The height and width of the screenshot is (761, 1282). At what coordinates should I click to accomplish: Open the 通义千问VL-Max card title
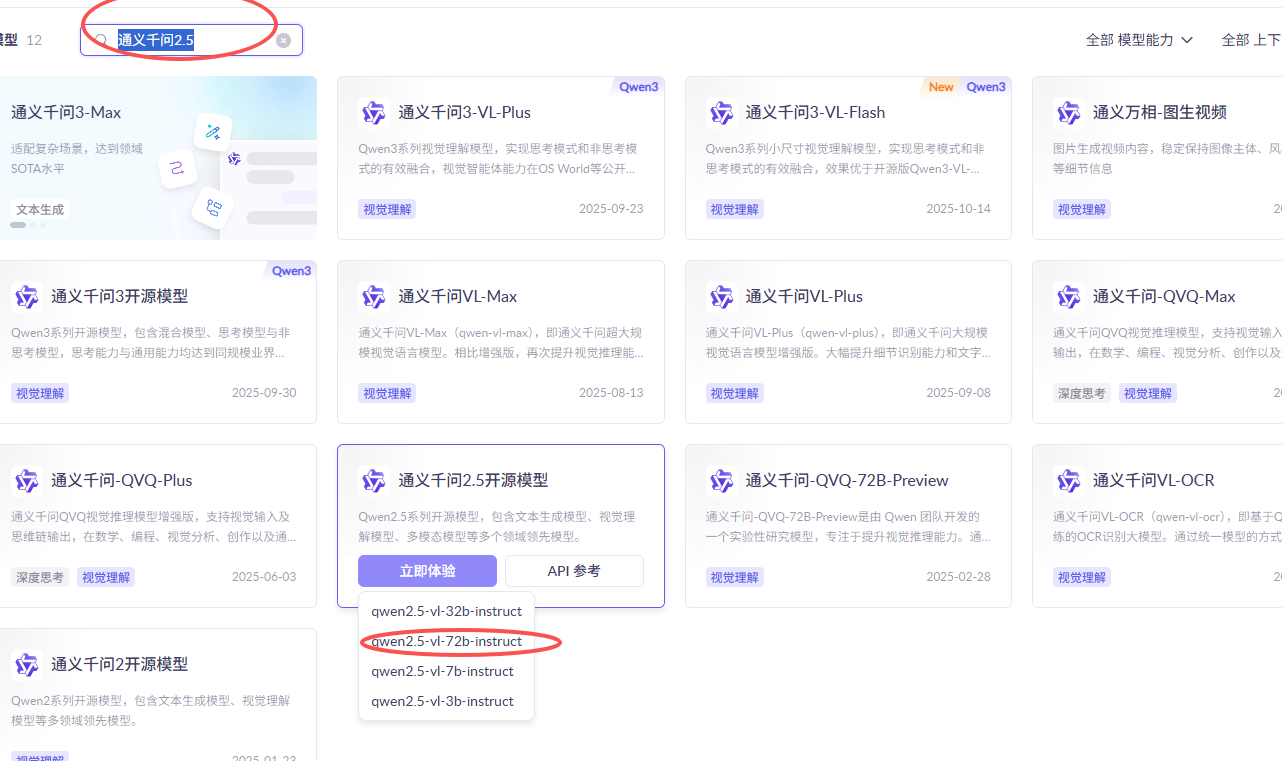[x=458, y=296]
